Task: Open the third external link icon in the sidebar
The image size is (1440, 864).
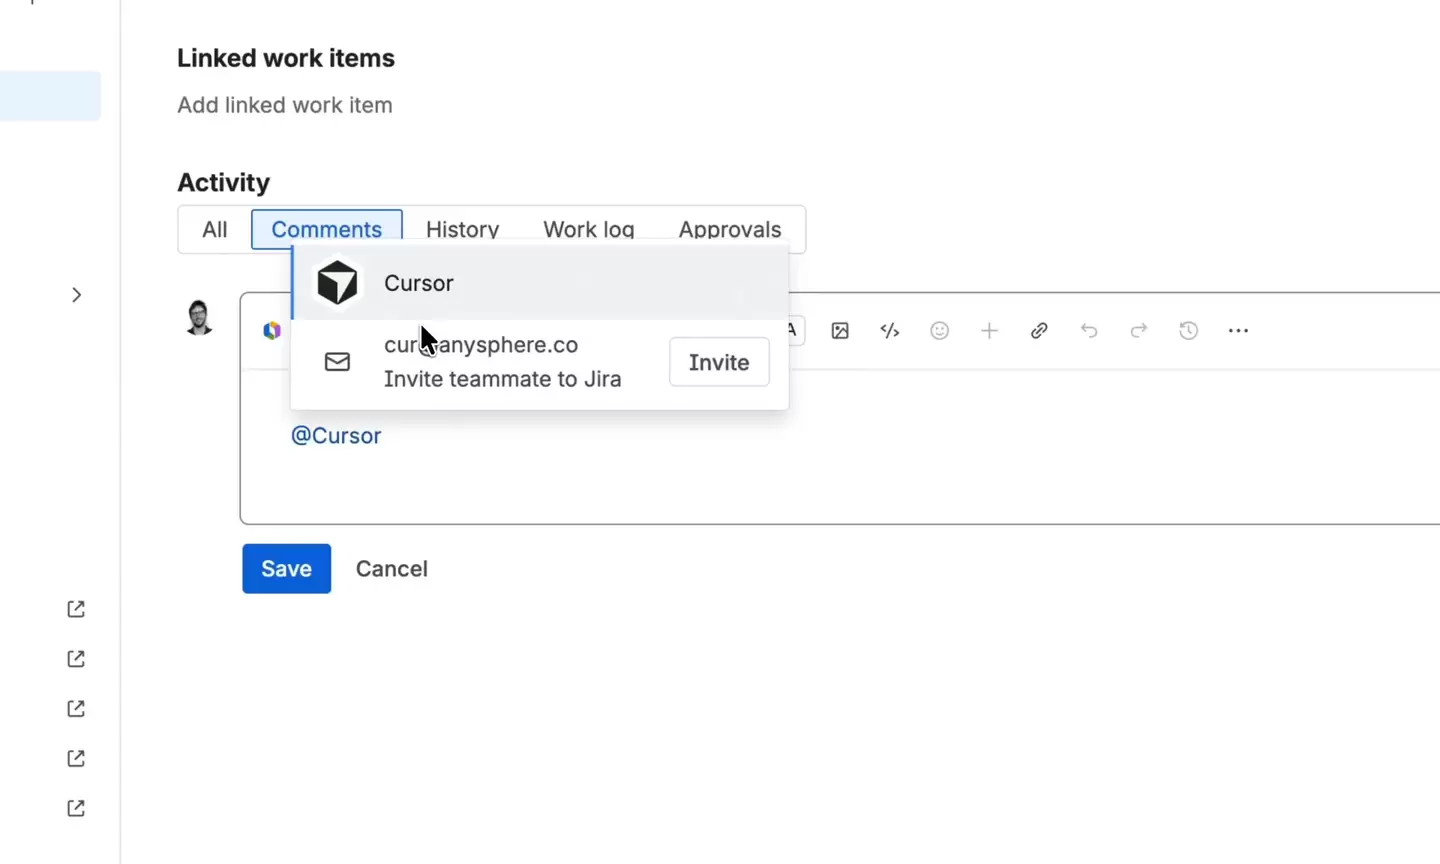Action: point(76,709)
